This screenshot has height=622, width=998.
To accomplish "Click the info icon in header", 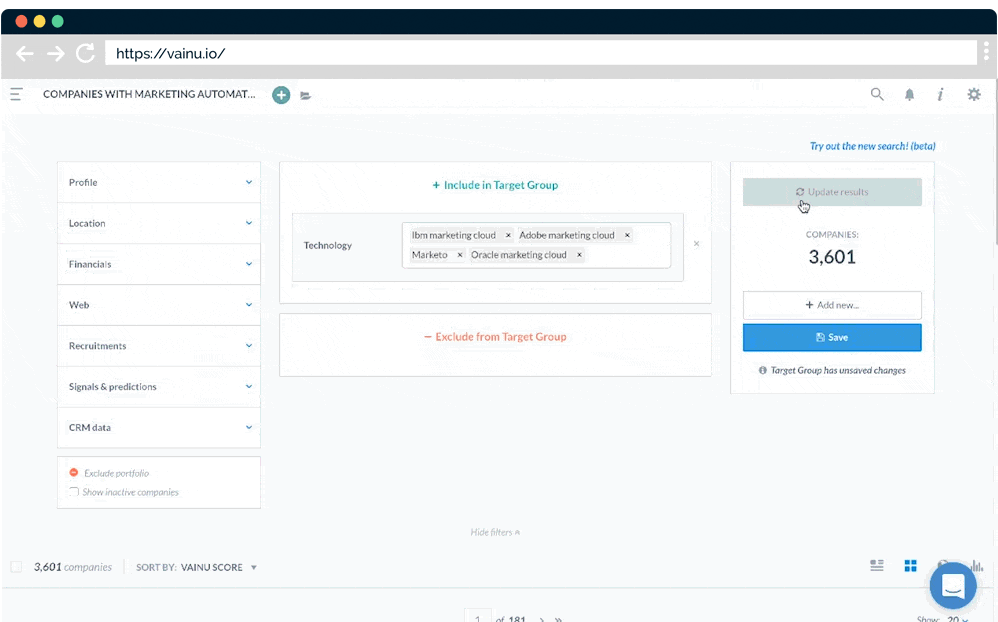I will click(940, 94).
